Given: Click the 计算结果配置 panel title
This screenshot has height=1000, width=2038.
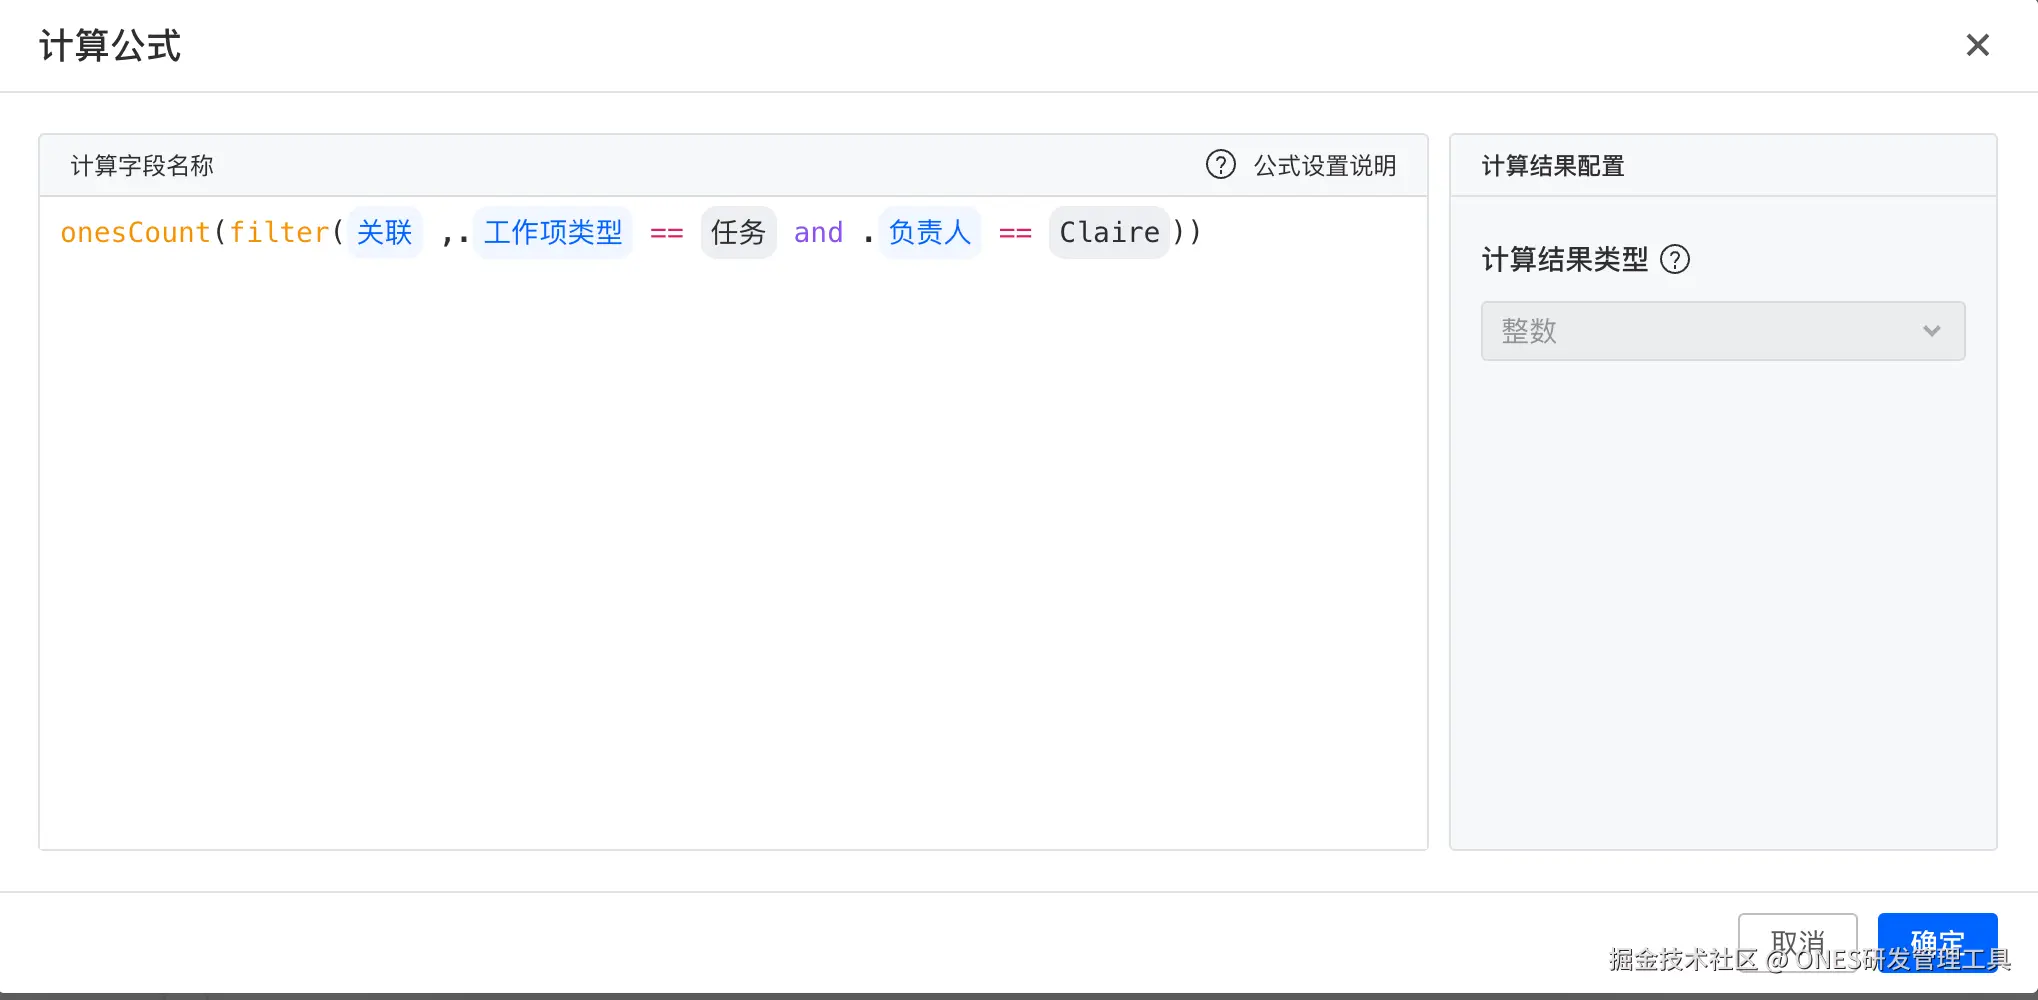Looking at the screenshot, I should tap(1553, 166).
